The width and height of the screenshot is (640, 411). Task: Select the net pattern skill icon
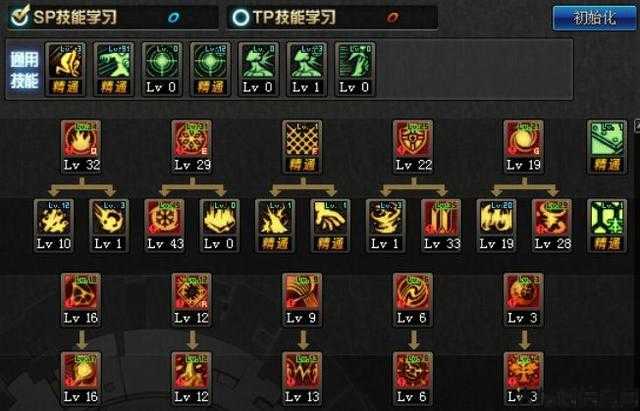[302, 139]
